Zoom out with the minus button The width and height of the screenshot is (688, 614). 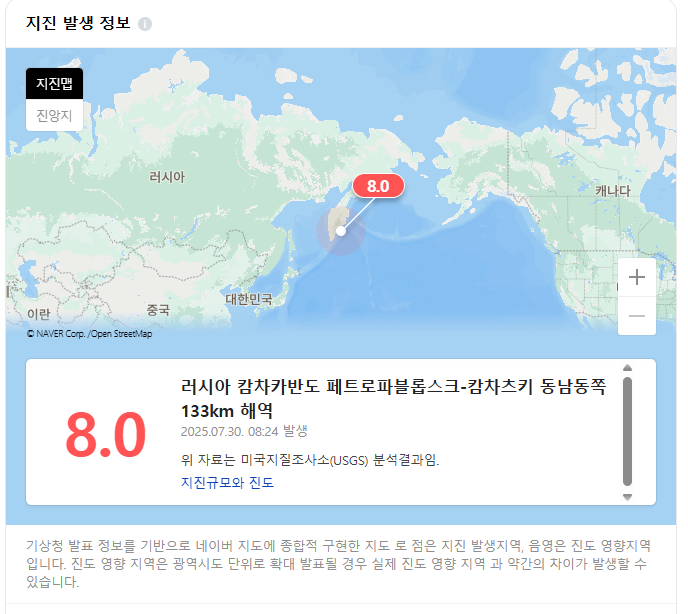coord(637,316)
